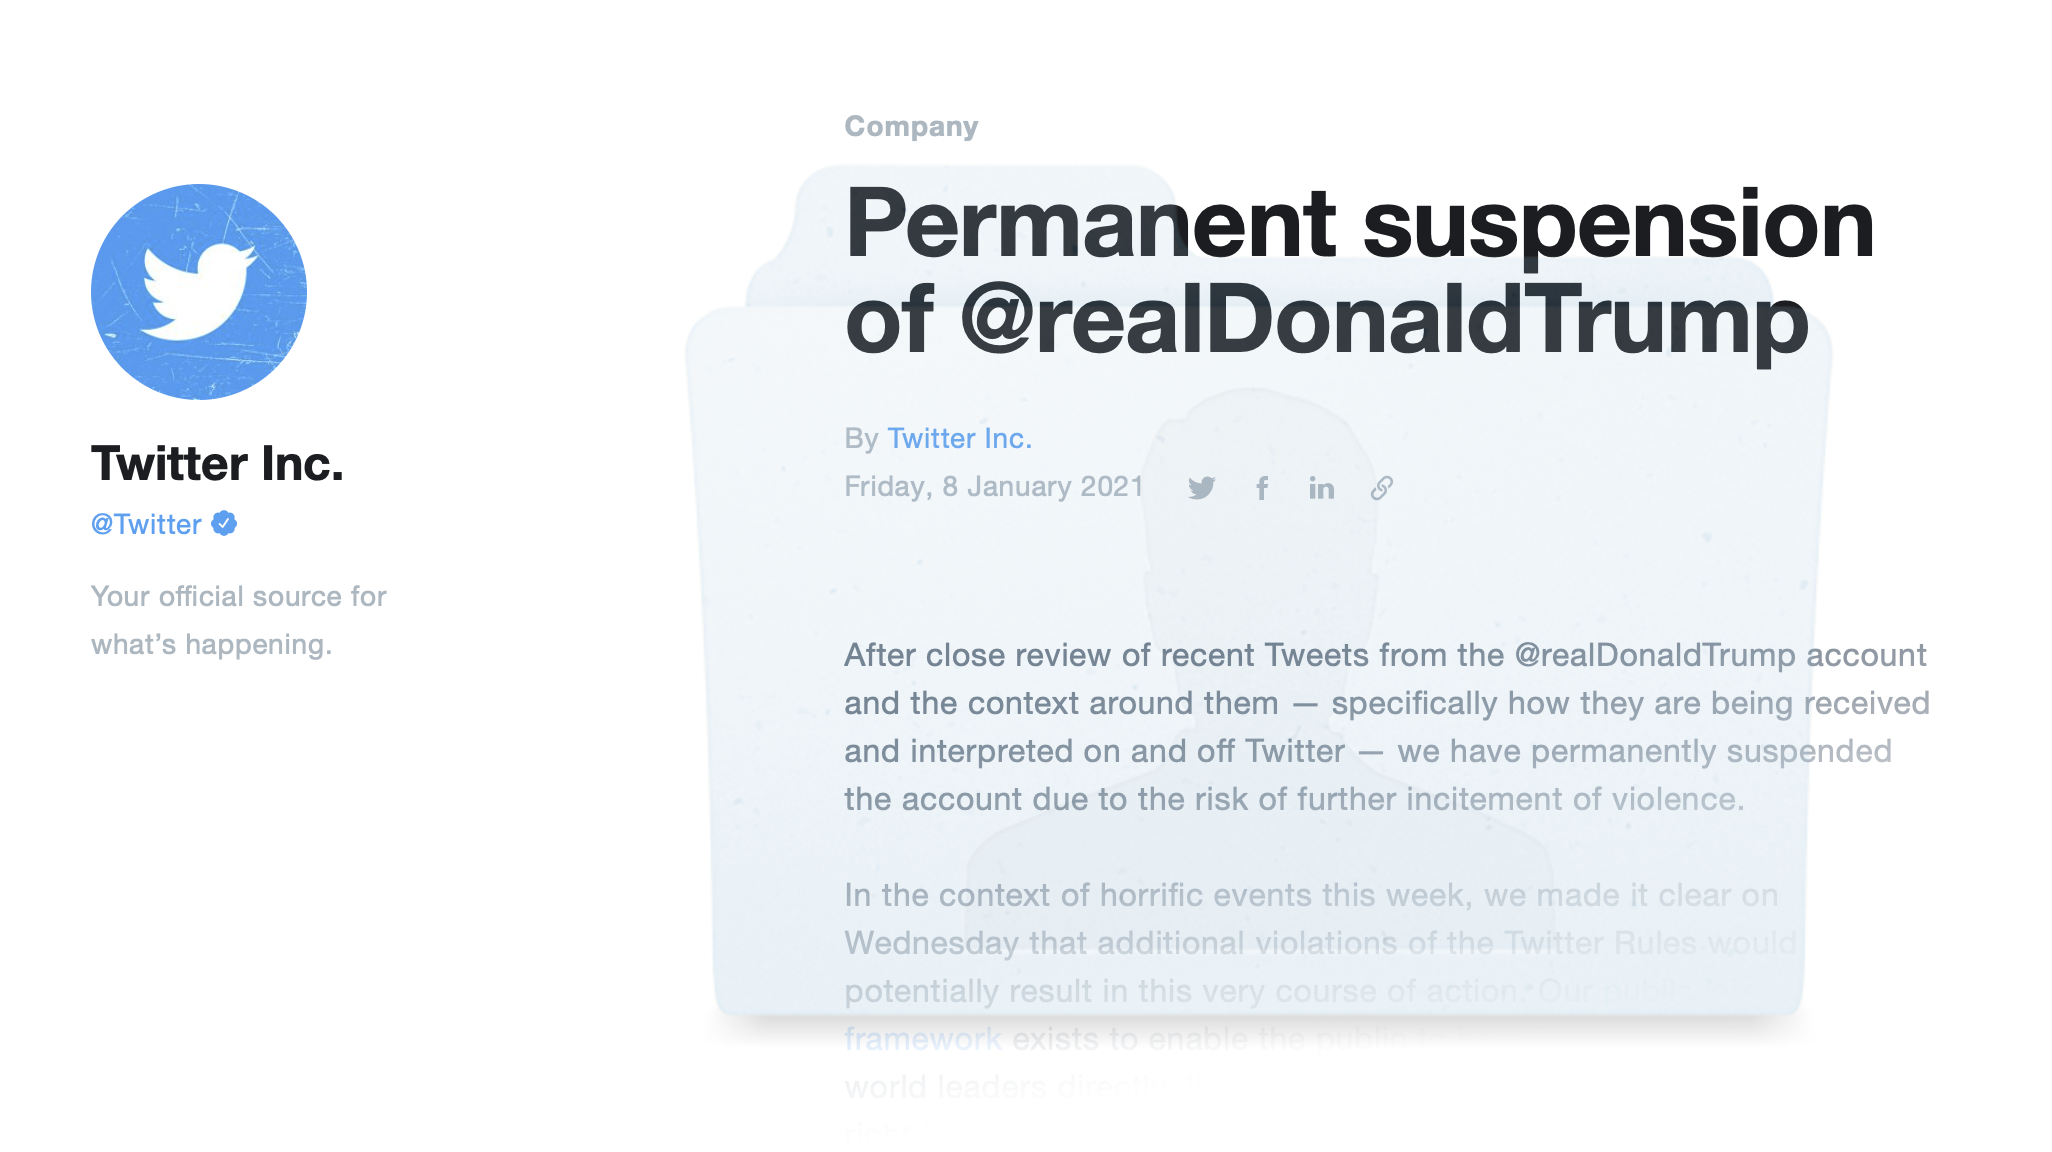This screenshot has width=2052, height=1152.
Task: Share the article via LinkedIn icon
Action: 1321,488
